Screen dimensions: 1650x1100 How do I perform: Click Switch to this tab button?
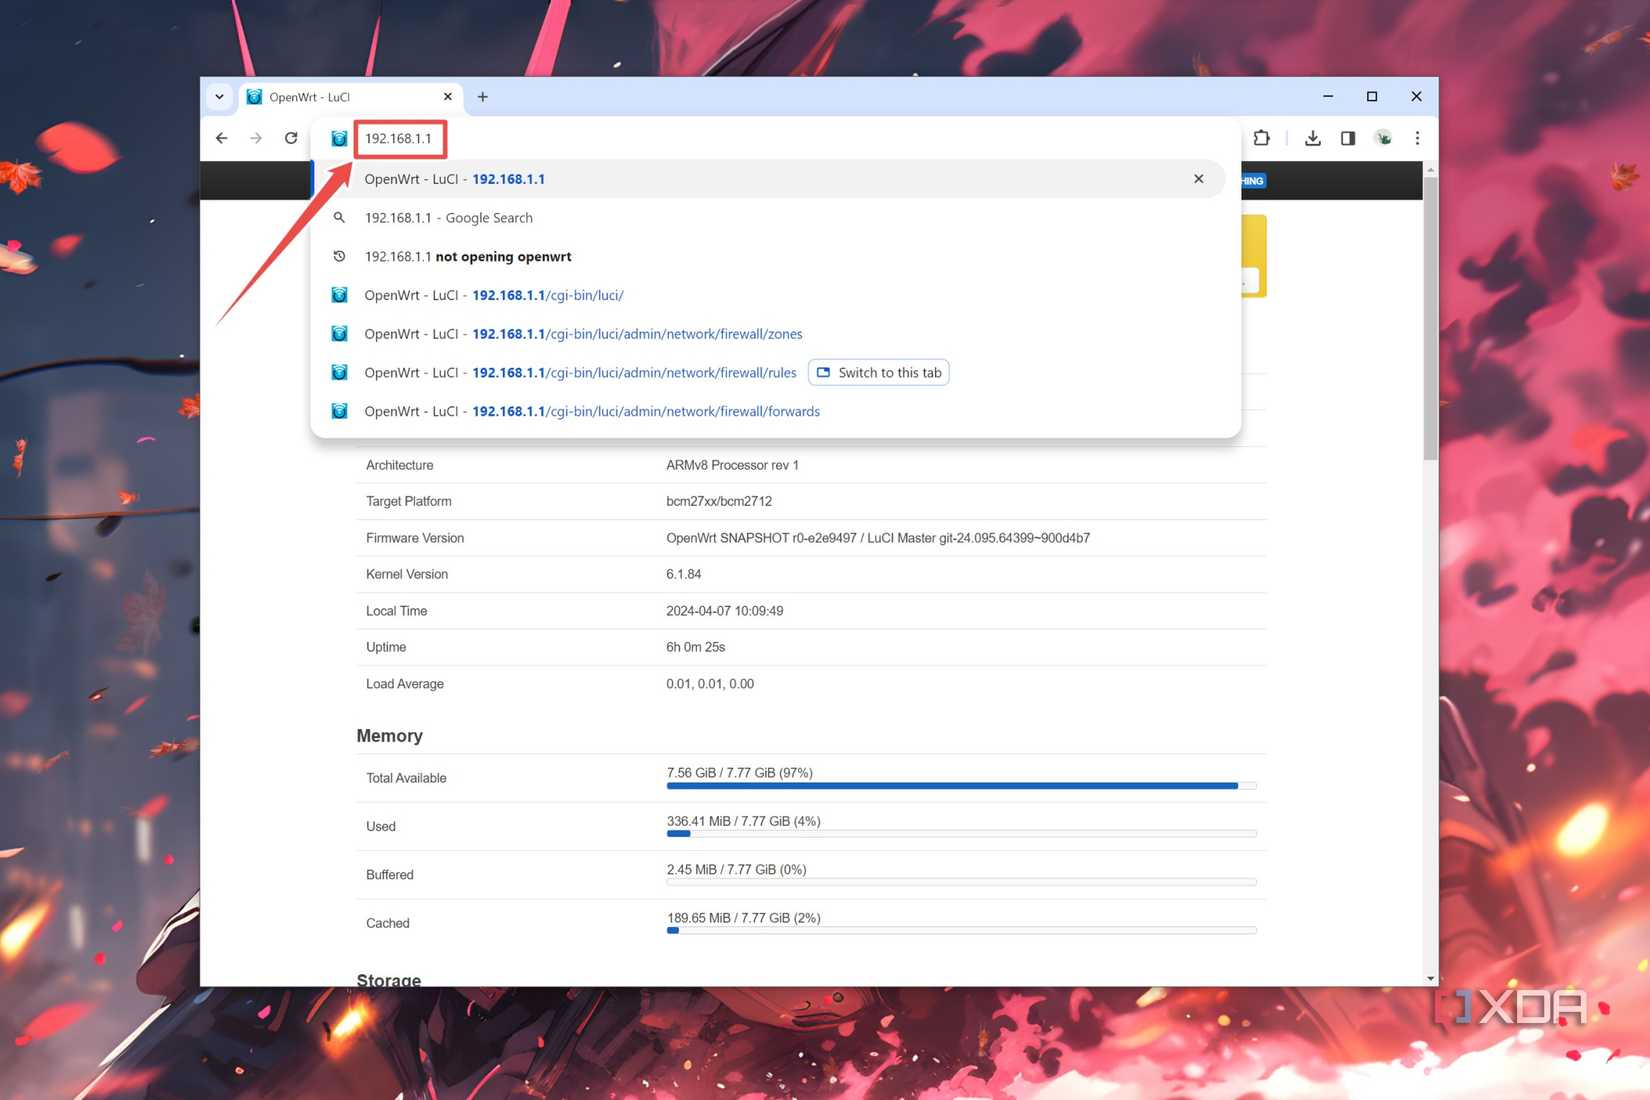coord(879,373)
